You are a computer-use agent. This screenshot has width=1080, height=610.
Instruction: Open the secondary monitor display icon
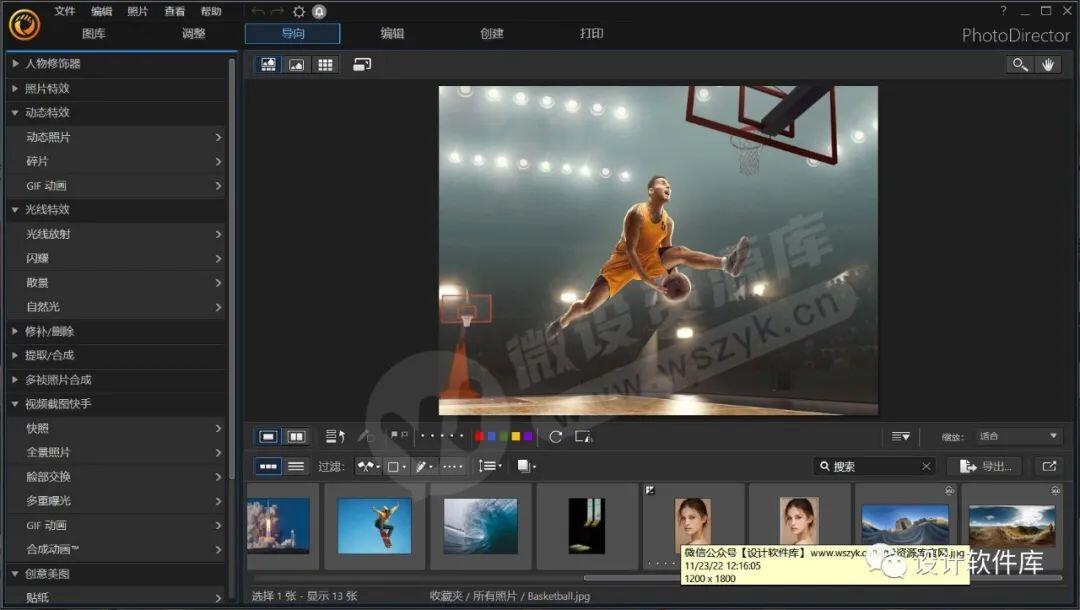(362, 64)
